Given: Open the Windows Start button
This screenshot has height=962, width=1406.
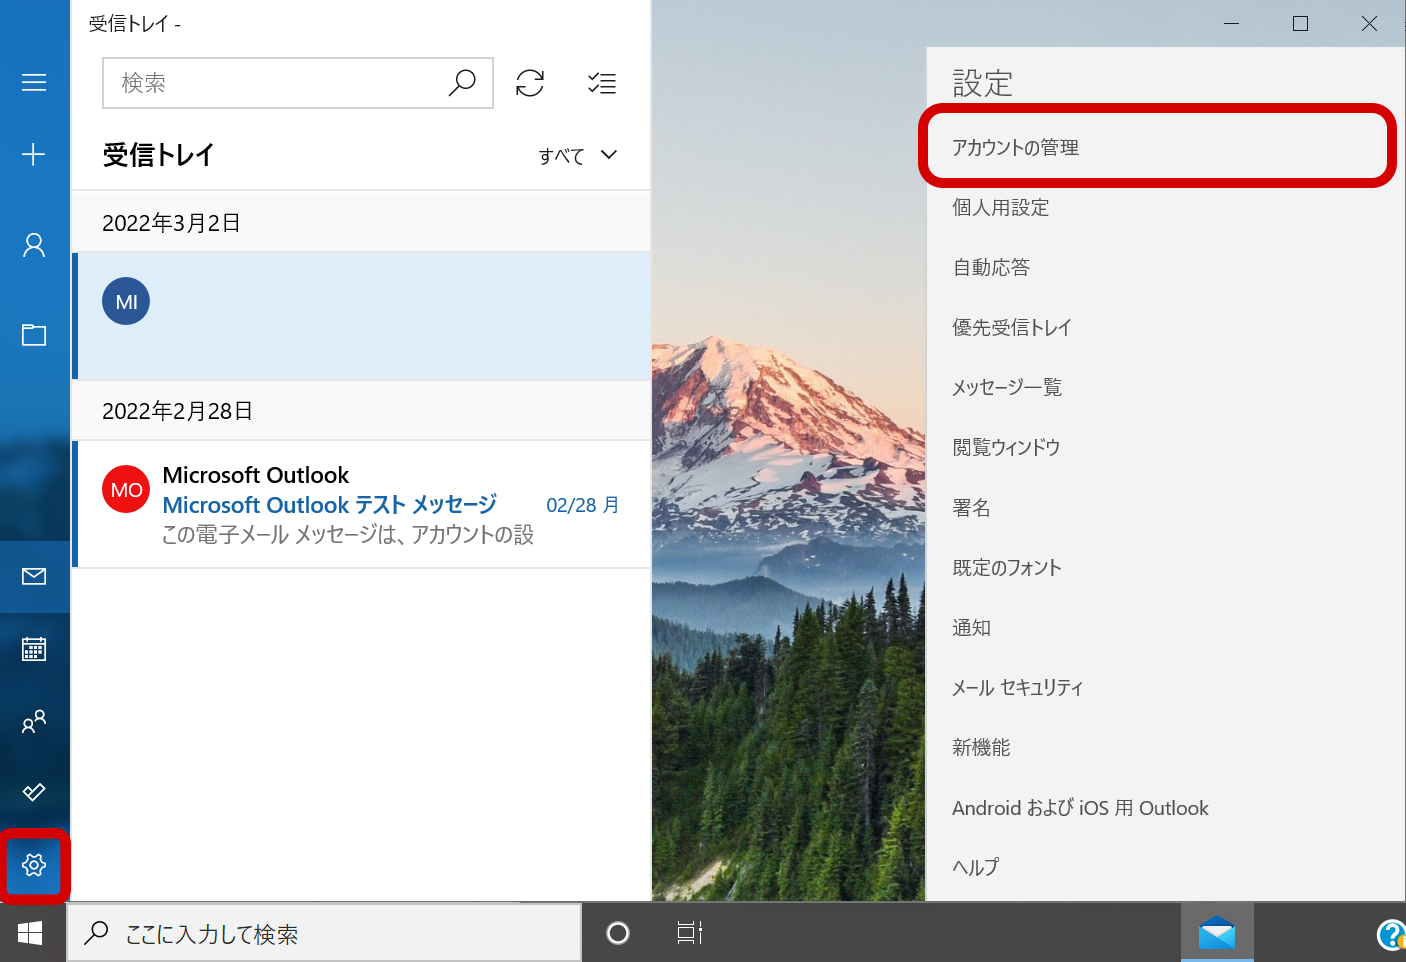Looking at the screenshot, I should click(x=30, y=933).
